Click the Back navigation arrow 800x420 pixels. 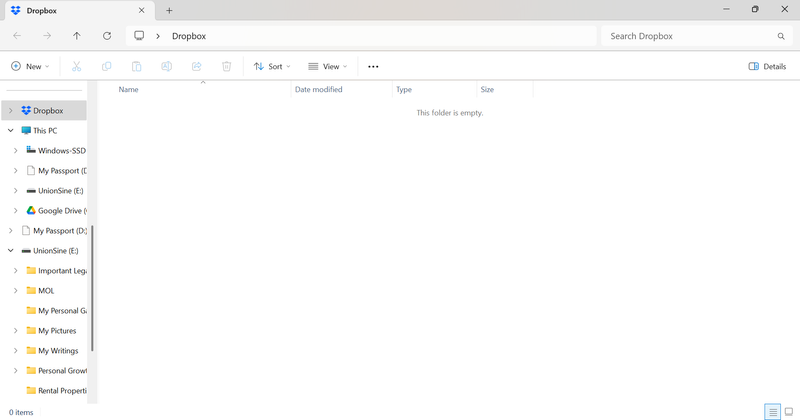tap(17, 36)
